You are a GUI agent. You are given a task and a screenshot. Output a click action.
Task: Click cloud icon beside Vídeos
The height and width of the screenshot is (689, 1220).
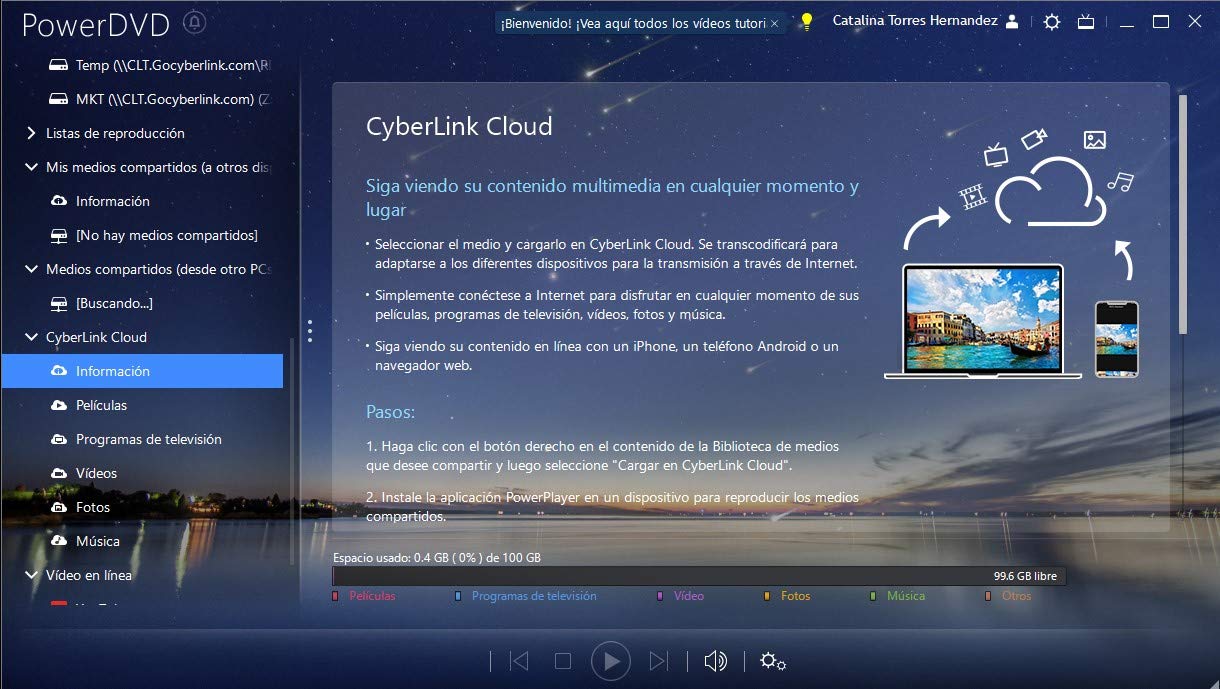point(58,473)
